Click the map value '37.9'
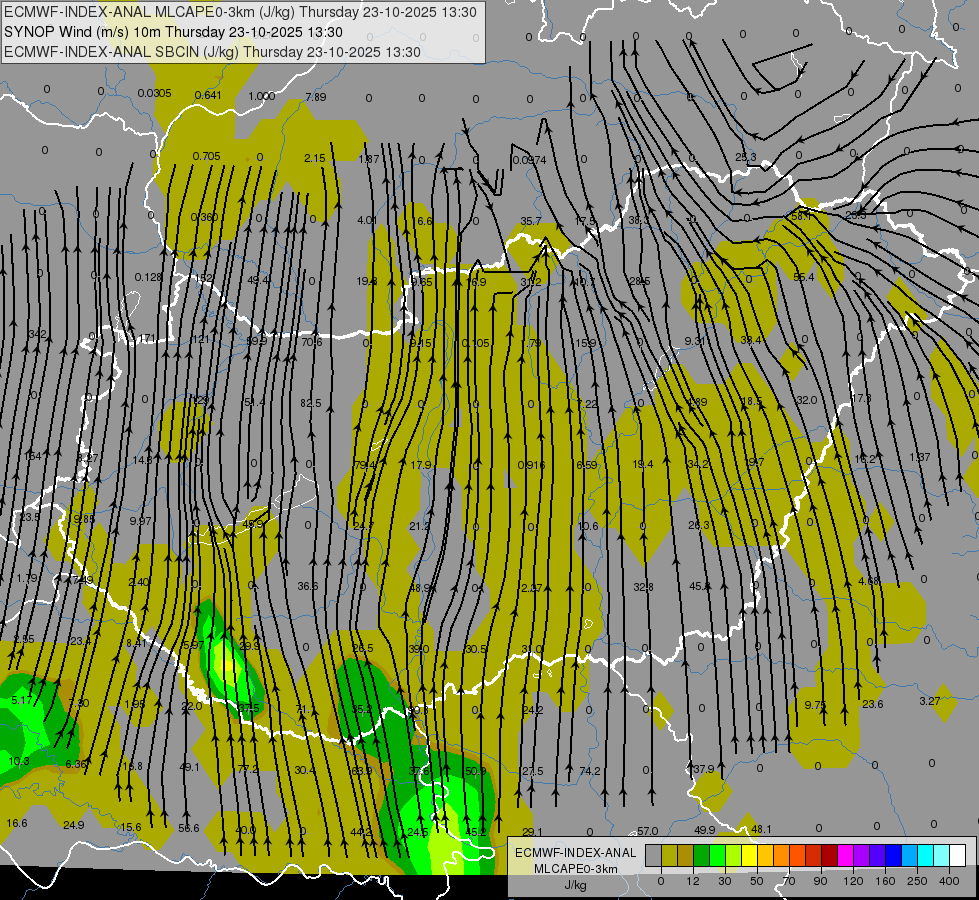This screenshot has width=979, height=900. click(x=704, y=769)
